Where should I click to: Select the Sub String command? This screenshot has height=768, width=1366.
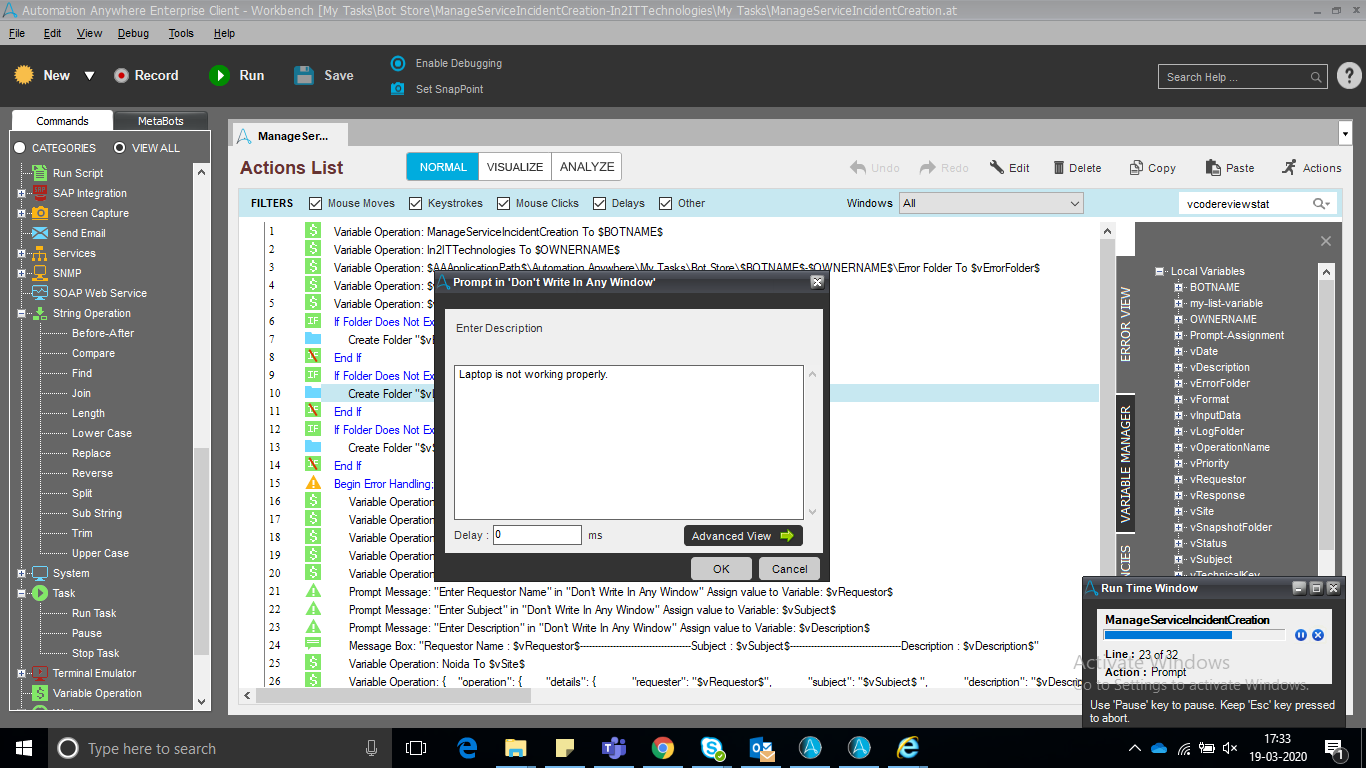[97, 513]
